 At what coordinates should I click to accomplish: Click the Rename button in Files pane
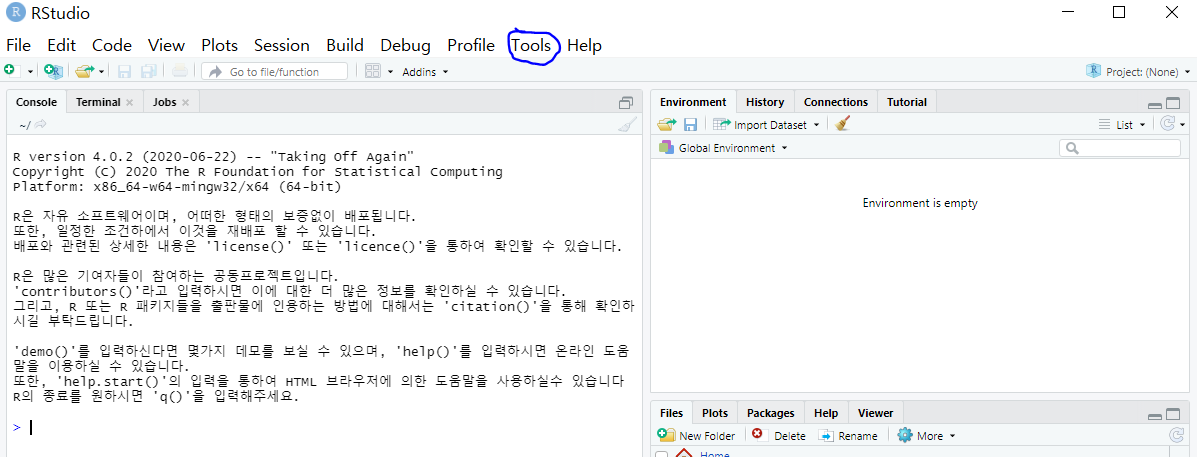pyautogui.click(x=848, y=436)
